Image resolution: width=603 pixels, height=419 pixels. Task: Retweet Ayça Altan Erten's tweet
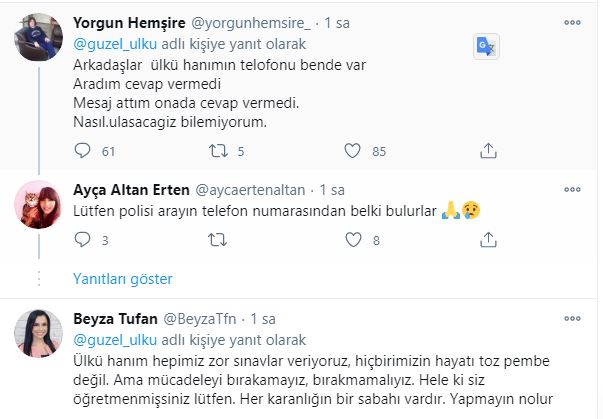point(216,241)
